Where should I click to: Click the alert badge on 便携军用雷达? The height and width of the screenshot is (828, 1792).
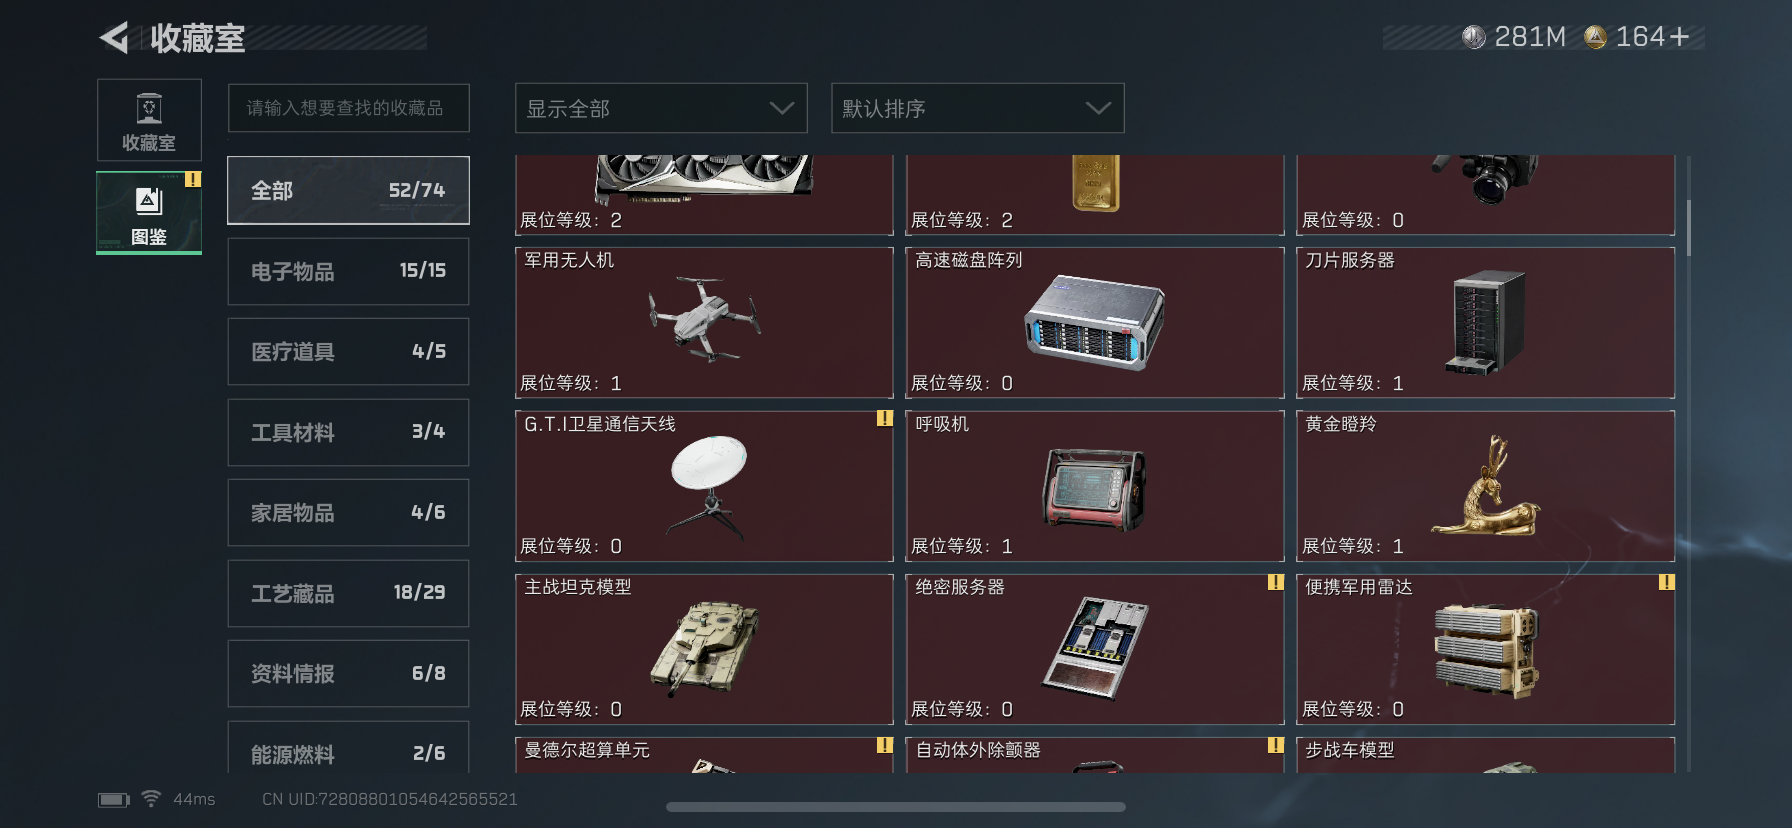(x=1666, y=581)
